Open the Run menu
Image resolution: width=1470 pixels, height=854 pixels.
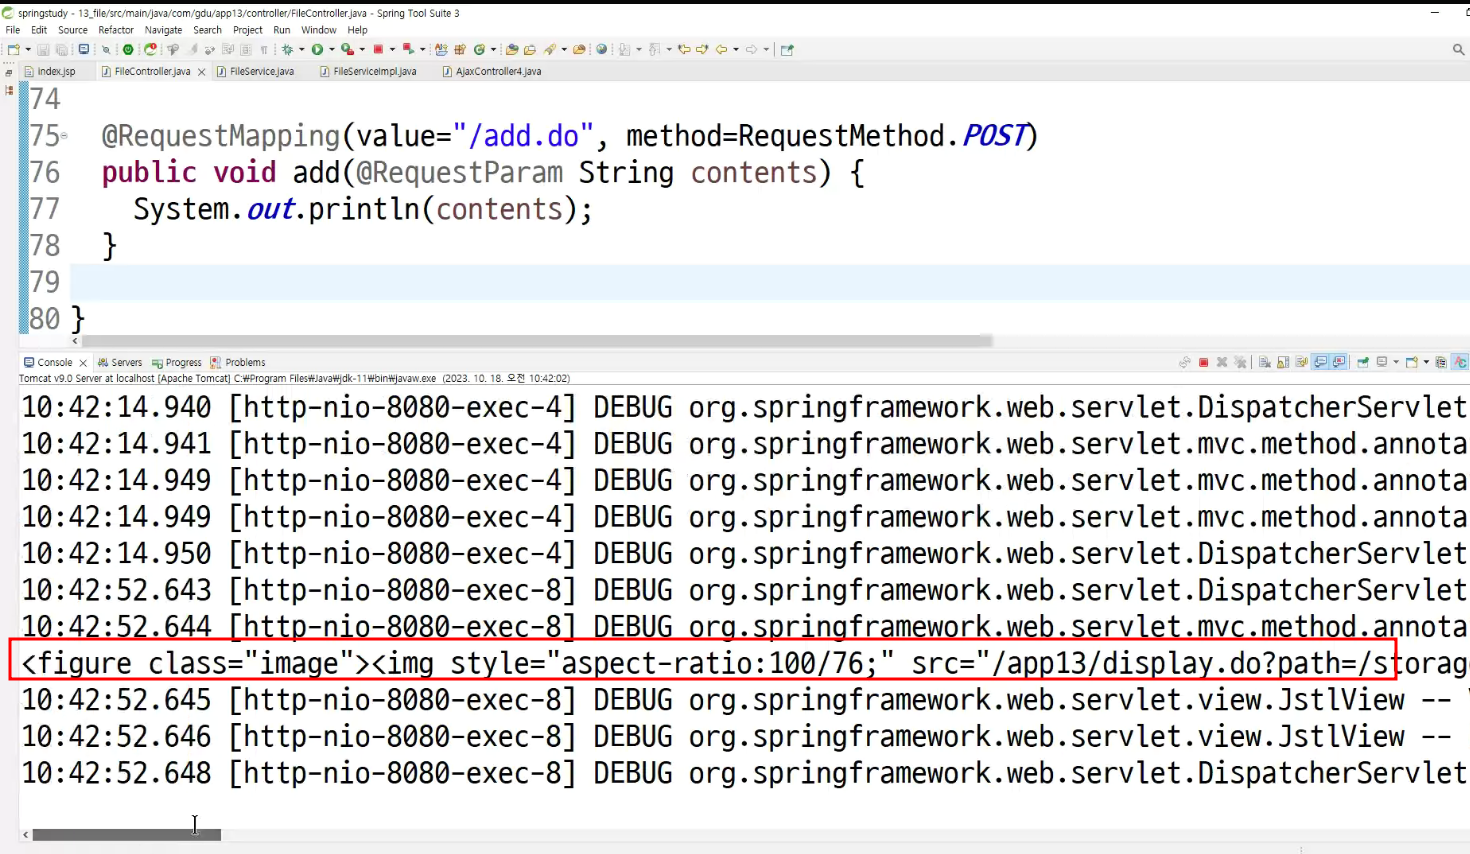[282, 30]
